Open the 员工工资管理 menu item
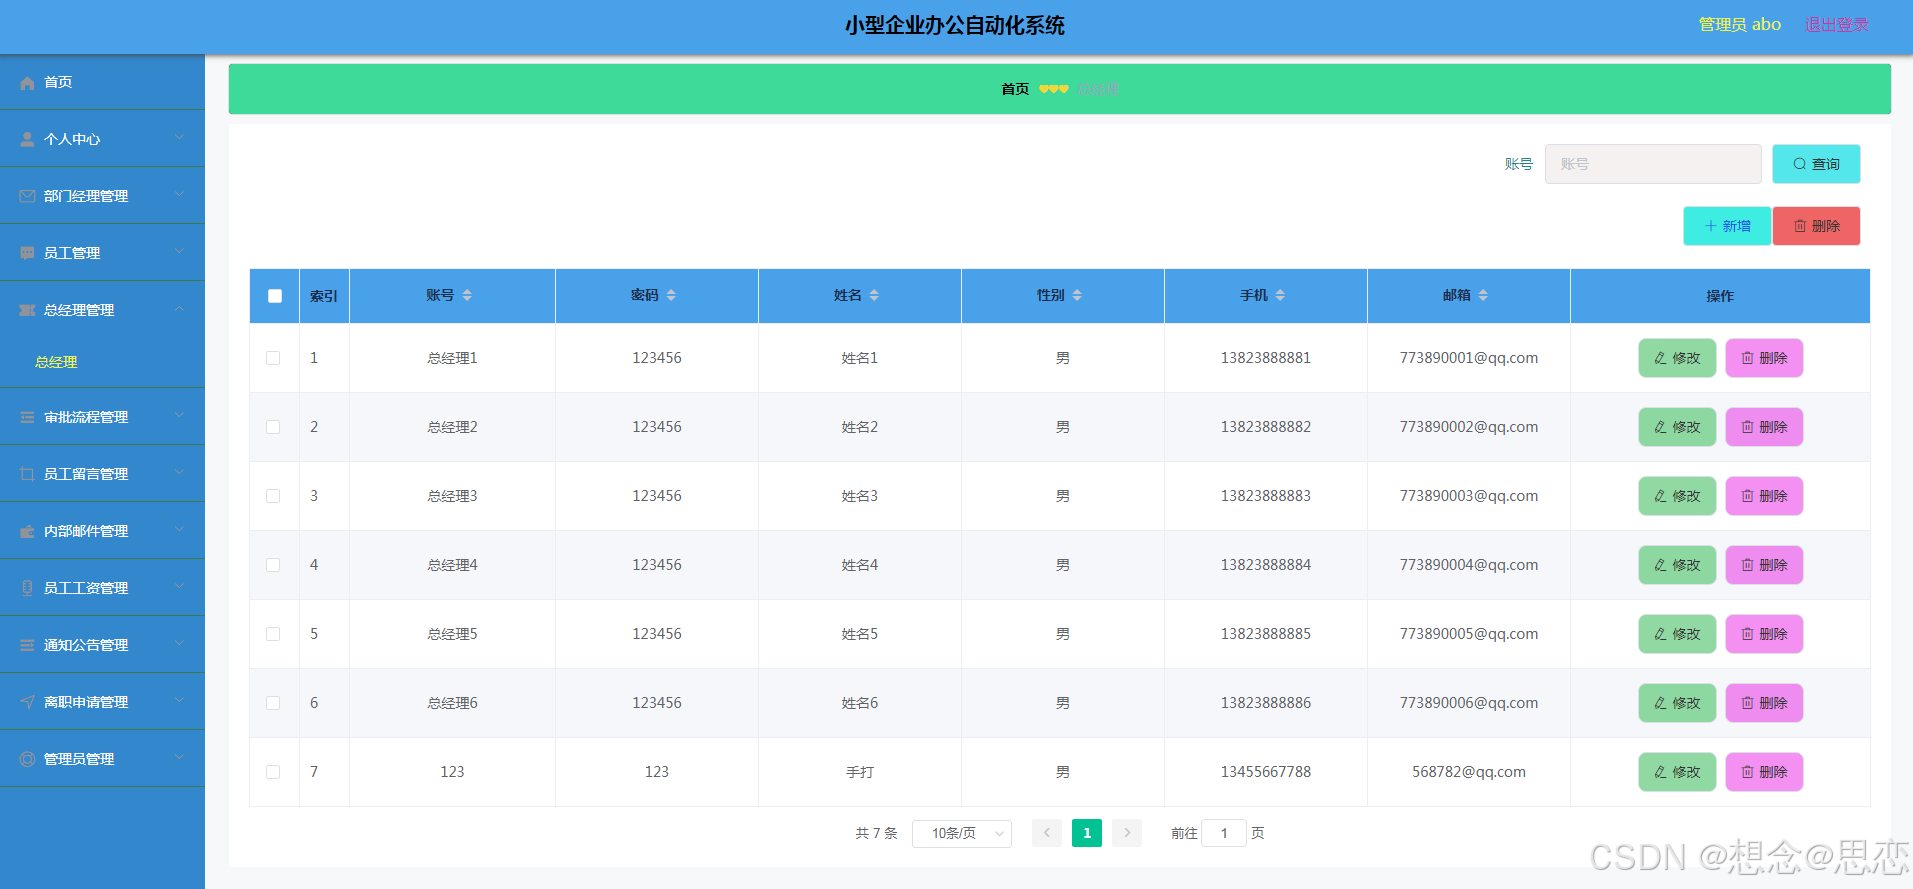The image size is (1913, 889). click(102, 588)
